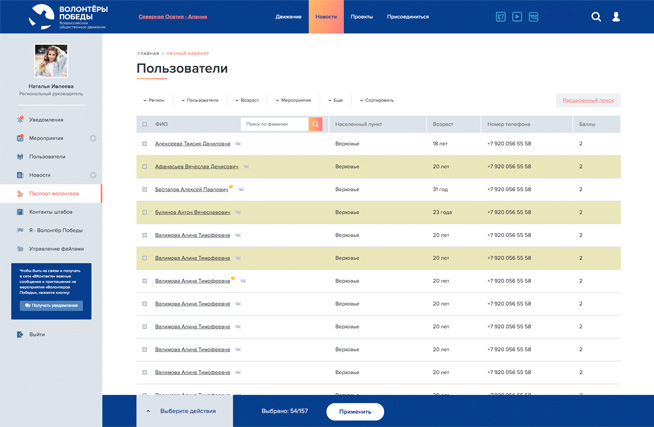Toggle the select-all checkbox beside ФИО
This screenshot has height=427, width=654.
[x=145, y=125]
